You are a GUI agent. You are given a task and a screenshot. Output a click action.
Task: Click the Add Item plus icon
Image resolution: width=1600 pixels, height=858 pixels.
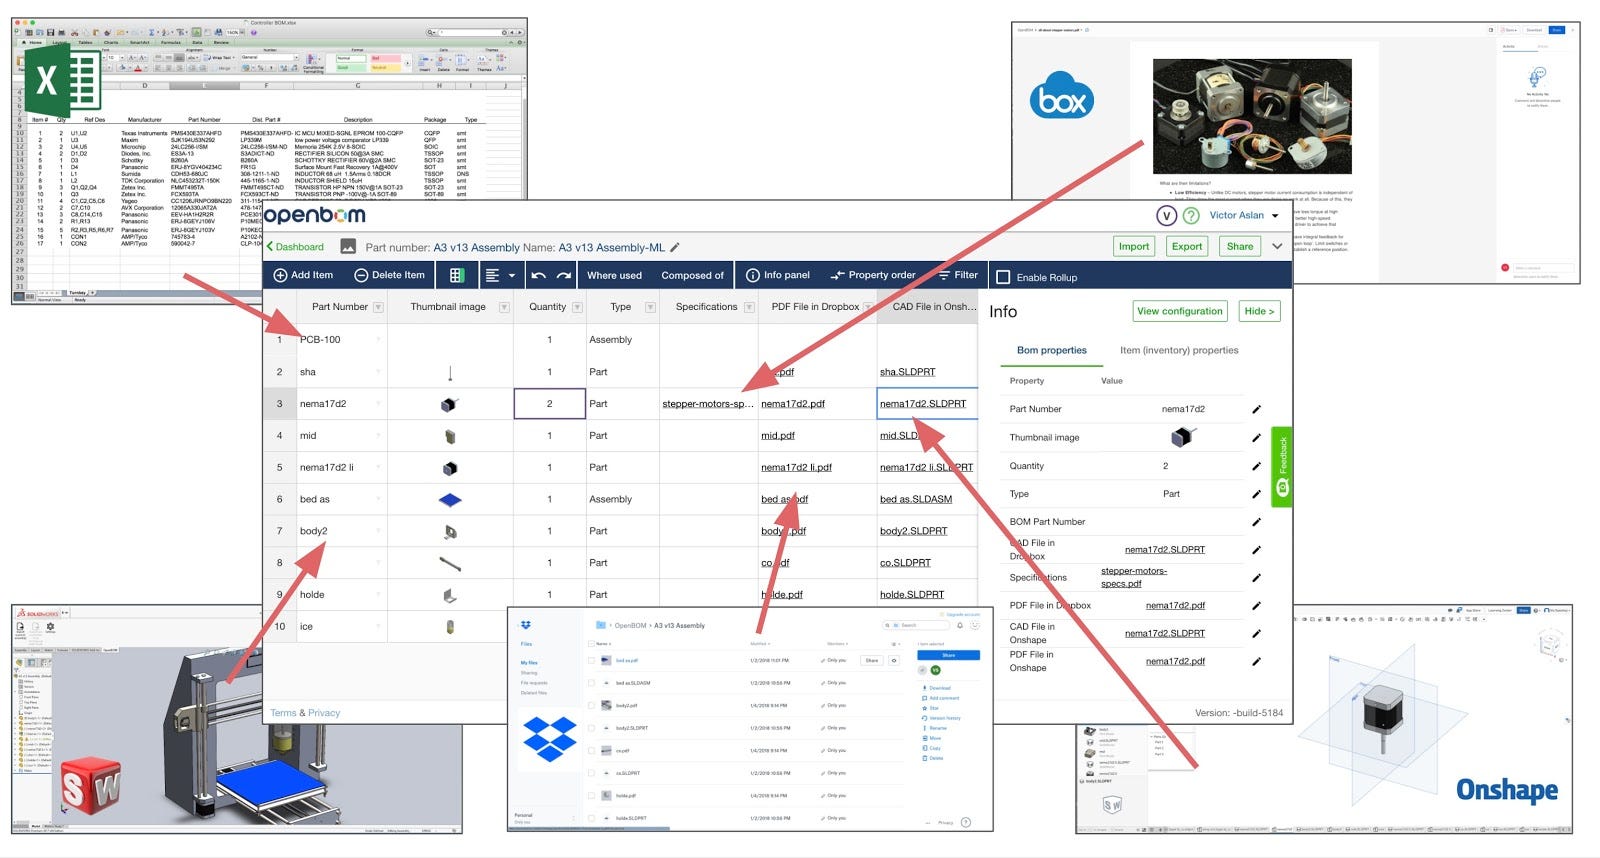click(x=280, y=275)
